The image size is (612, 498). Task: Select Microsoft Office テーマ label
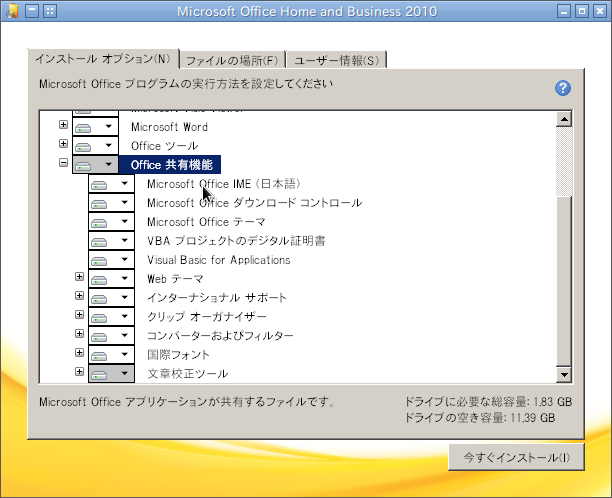(x=206, y=222)
